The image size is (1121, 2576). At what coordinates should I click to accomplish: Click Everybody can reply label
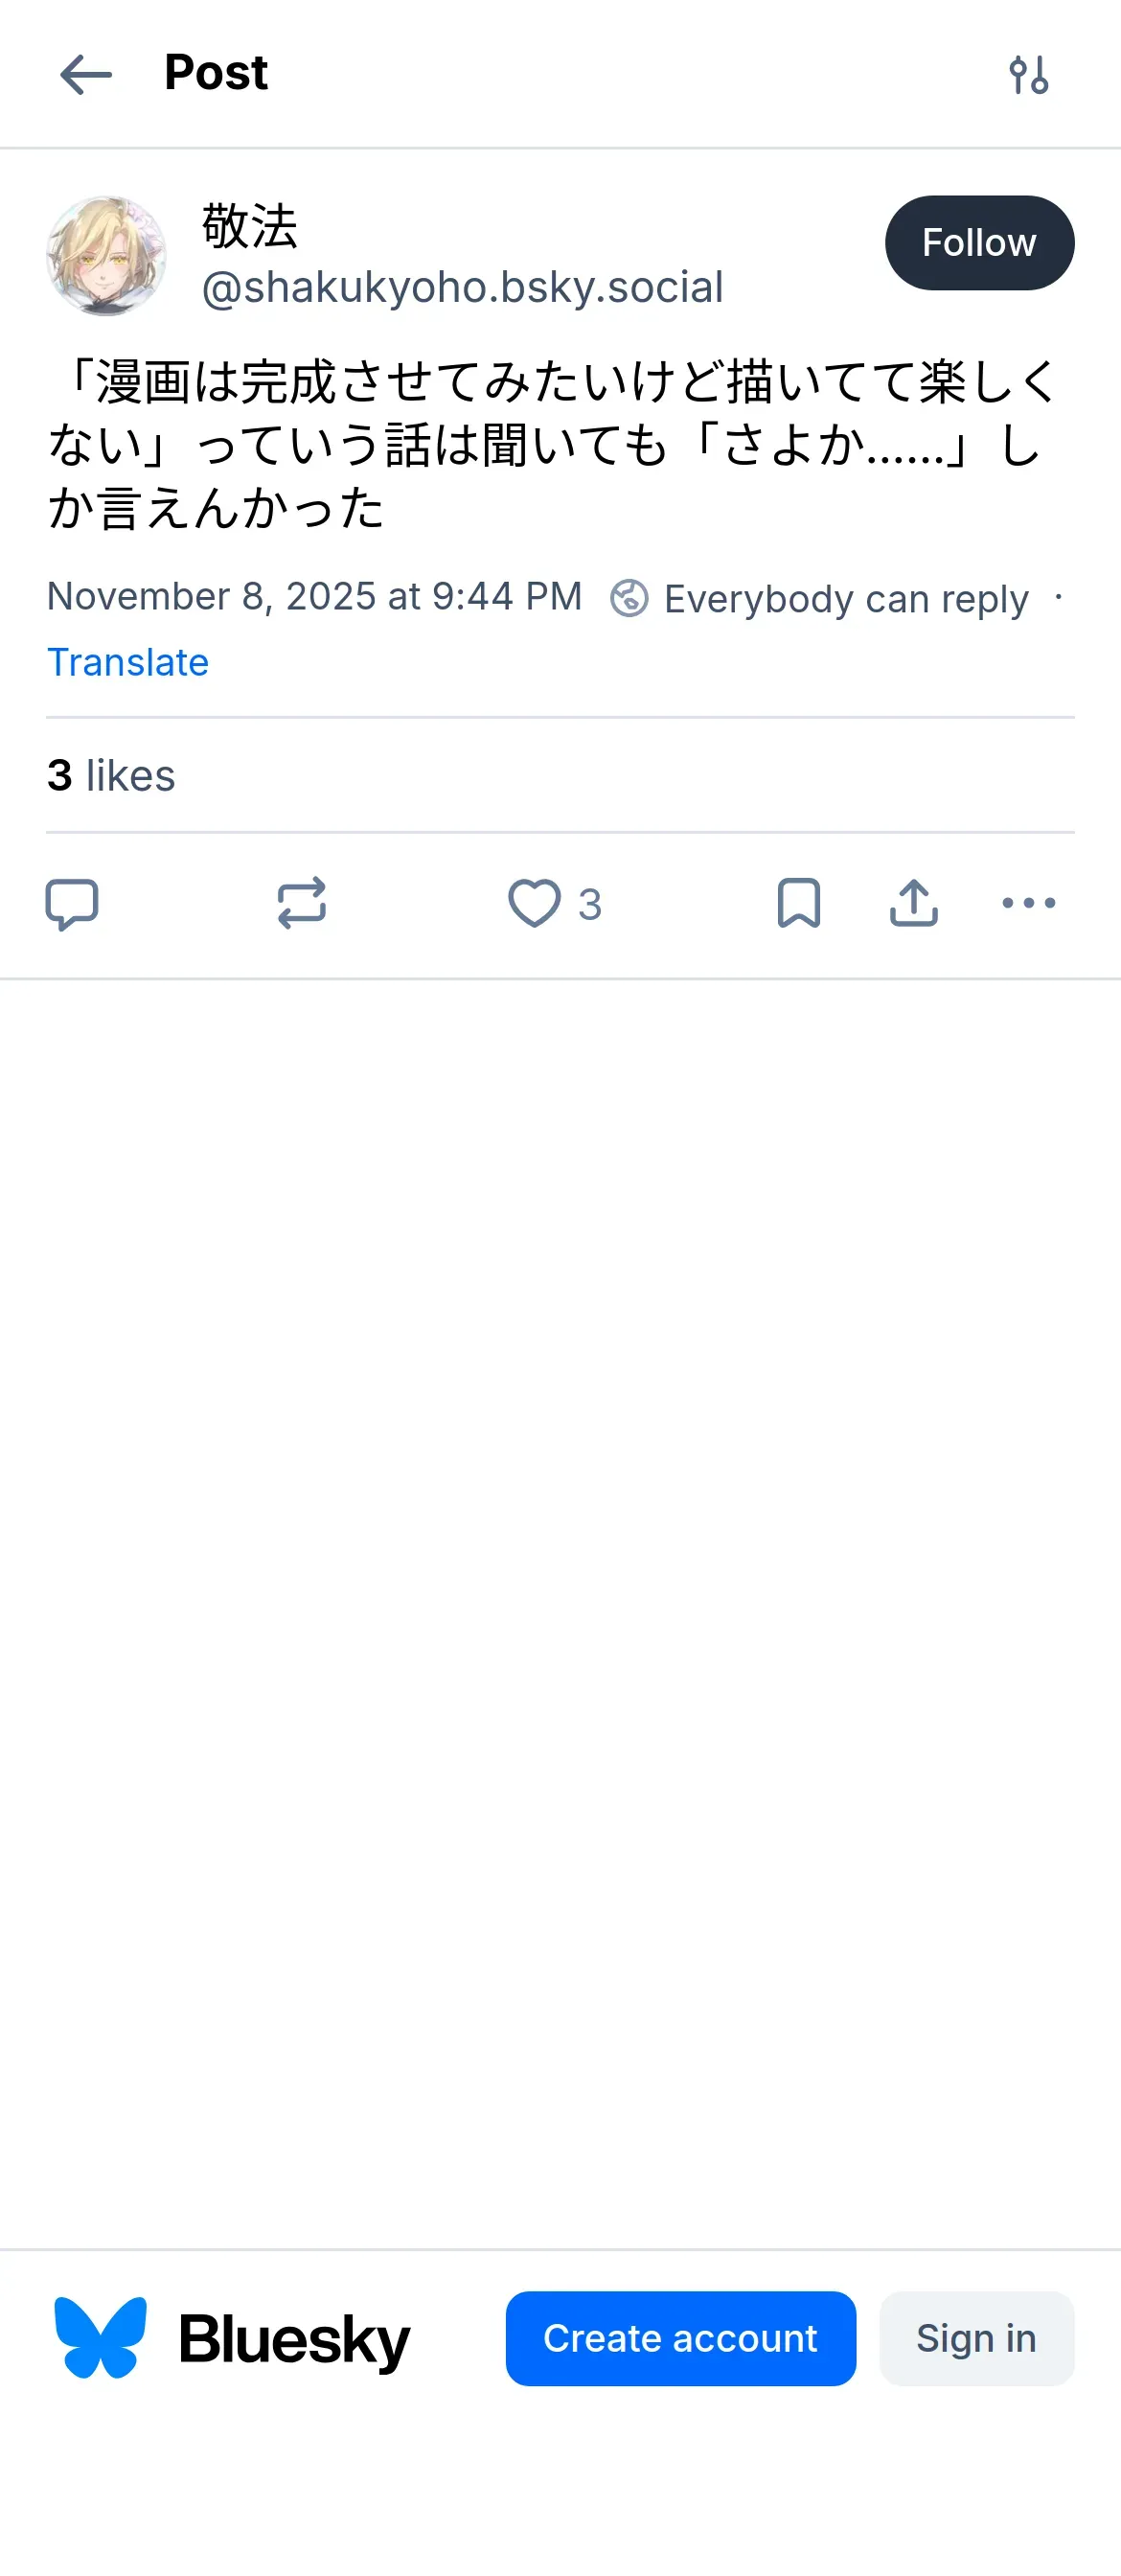[846, 599]
